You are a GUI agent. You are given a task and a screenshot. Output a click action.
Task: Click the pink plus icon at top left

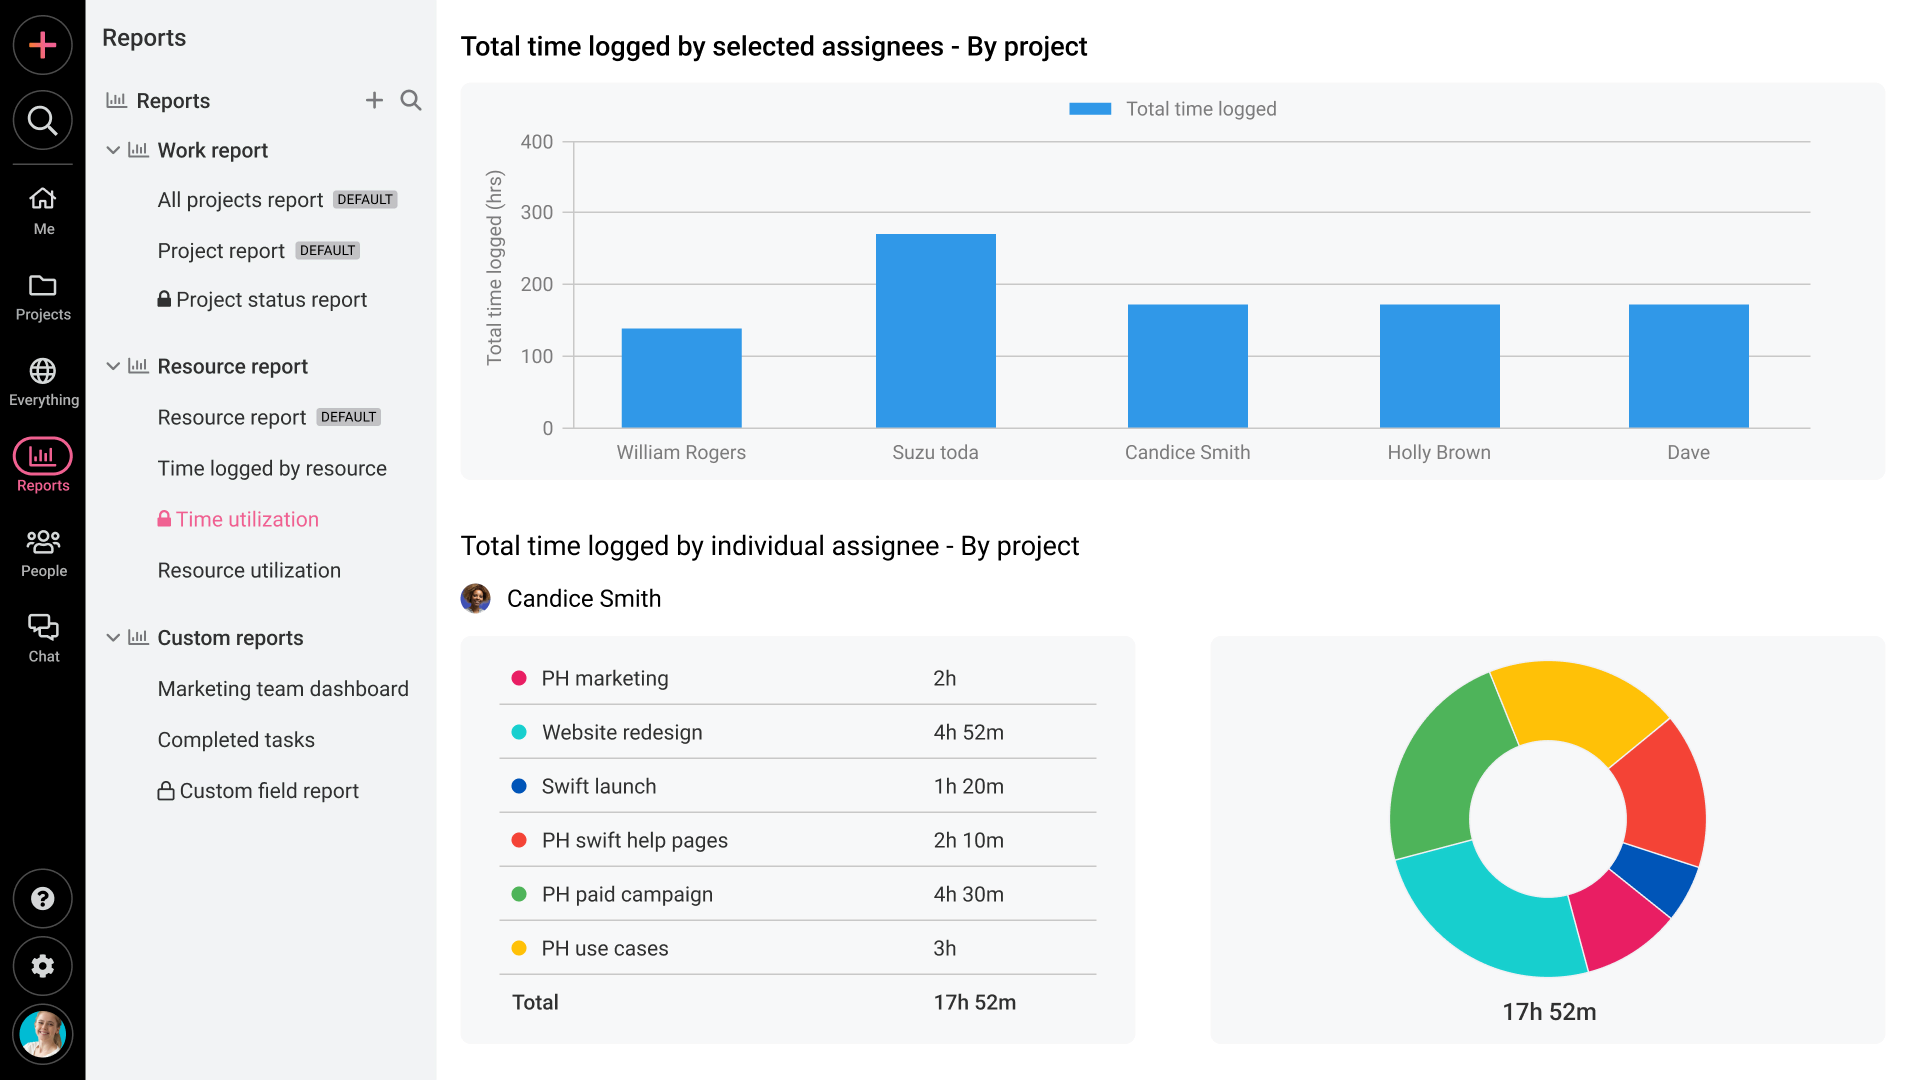click(x=42, y=45)
